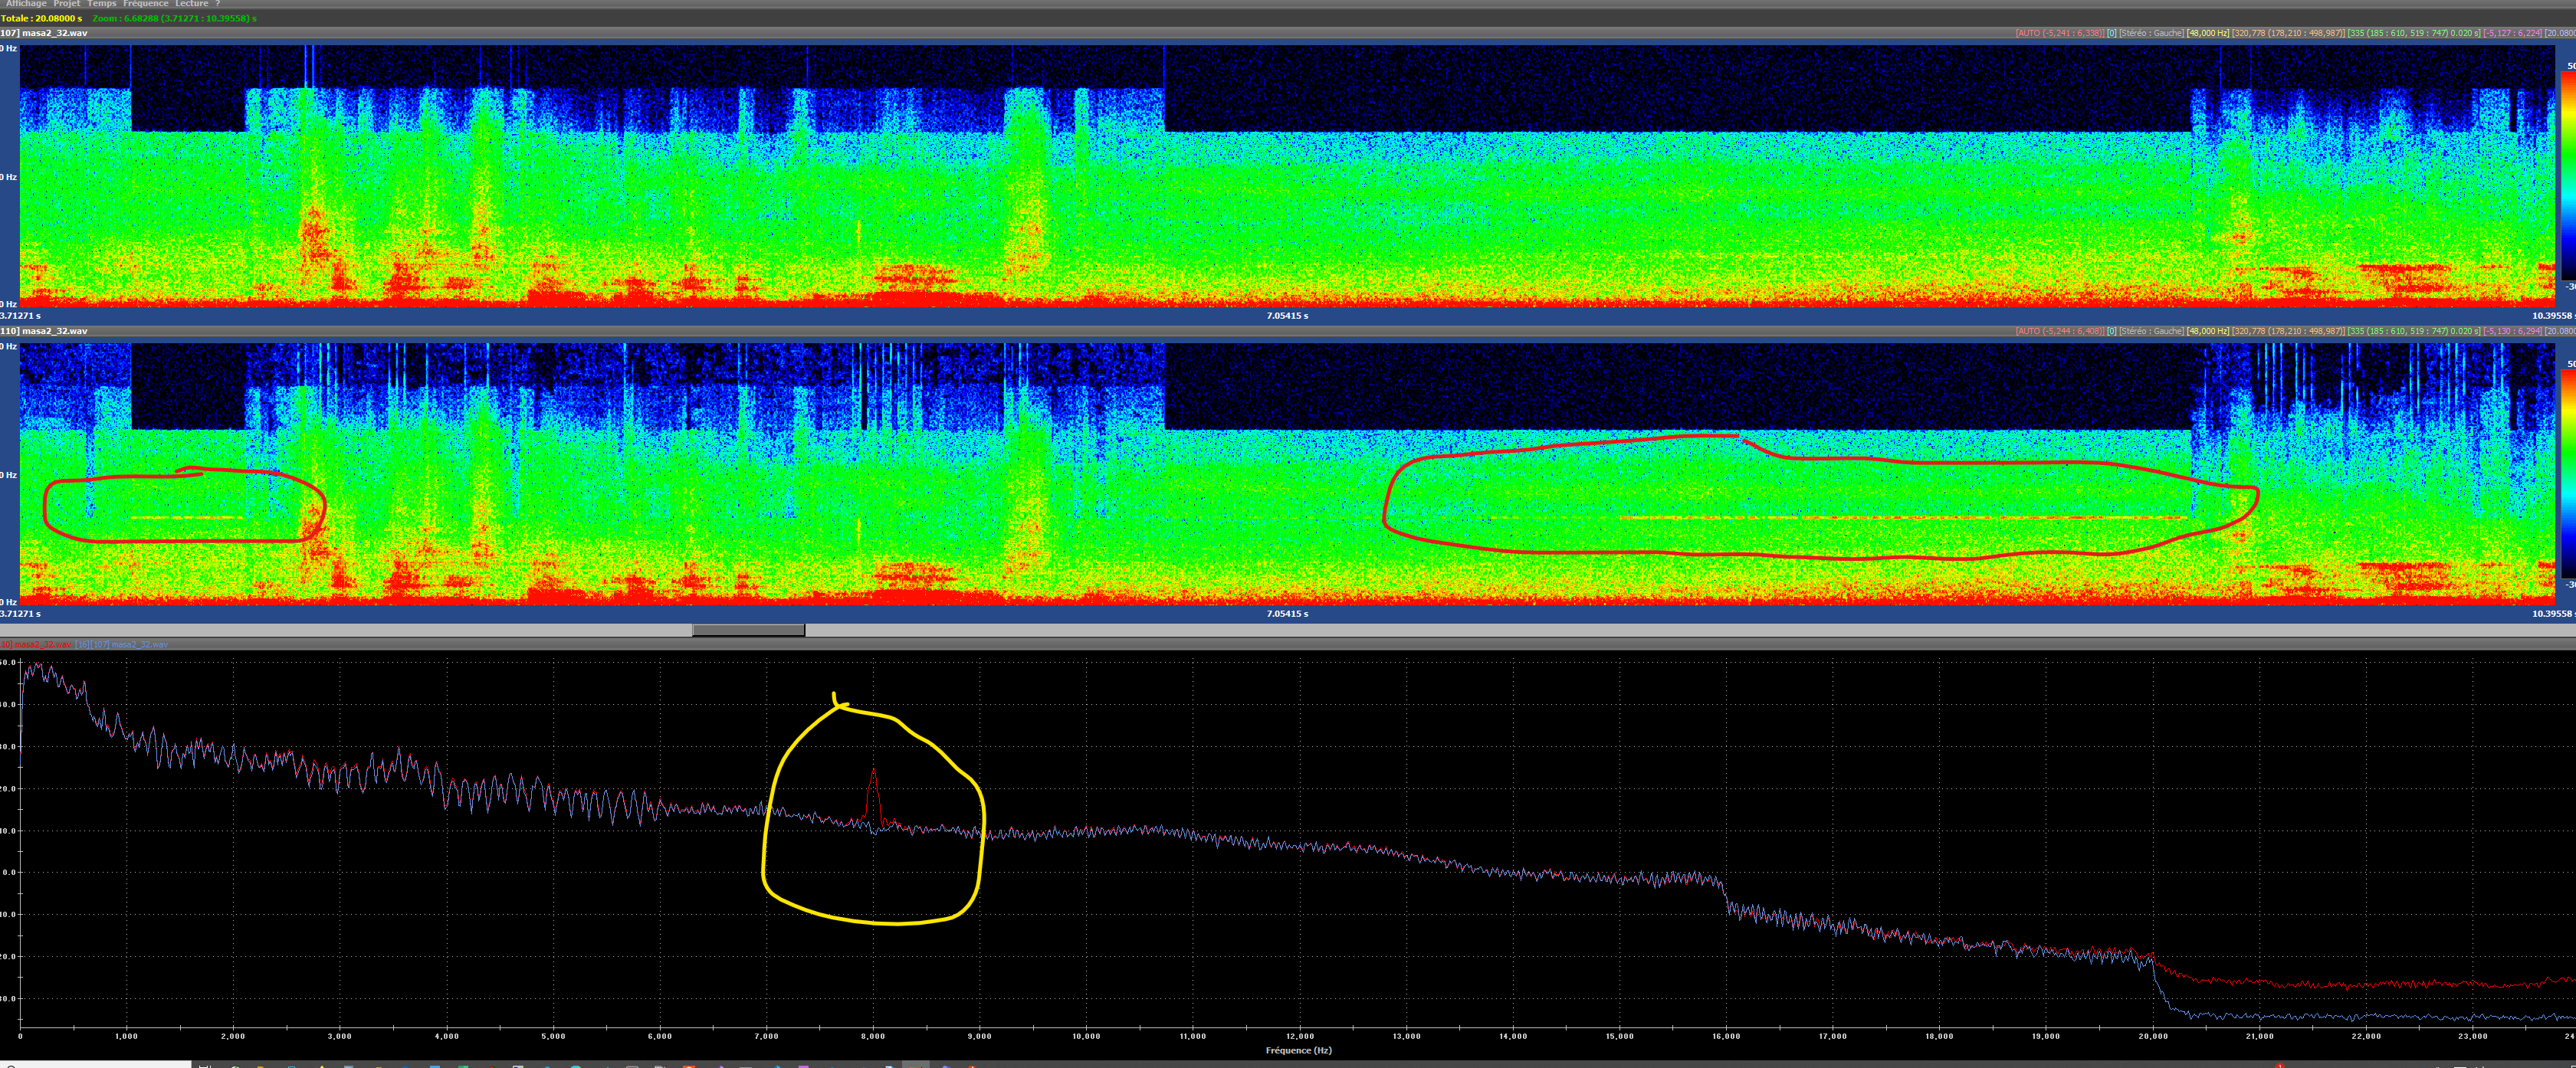
Task: Click the color scale bar of top spectrogram
Action: tap(2568, 175)
